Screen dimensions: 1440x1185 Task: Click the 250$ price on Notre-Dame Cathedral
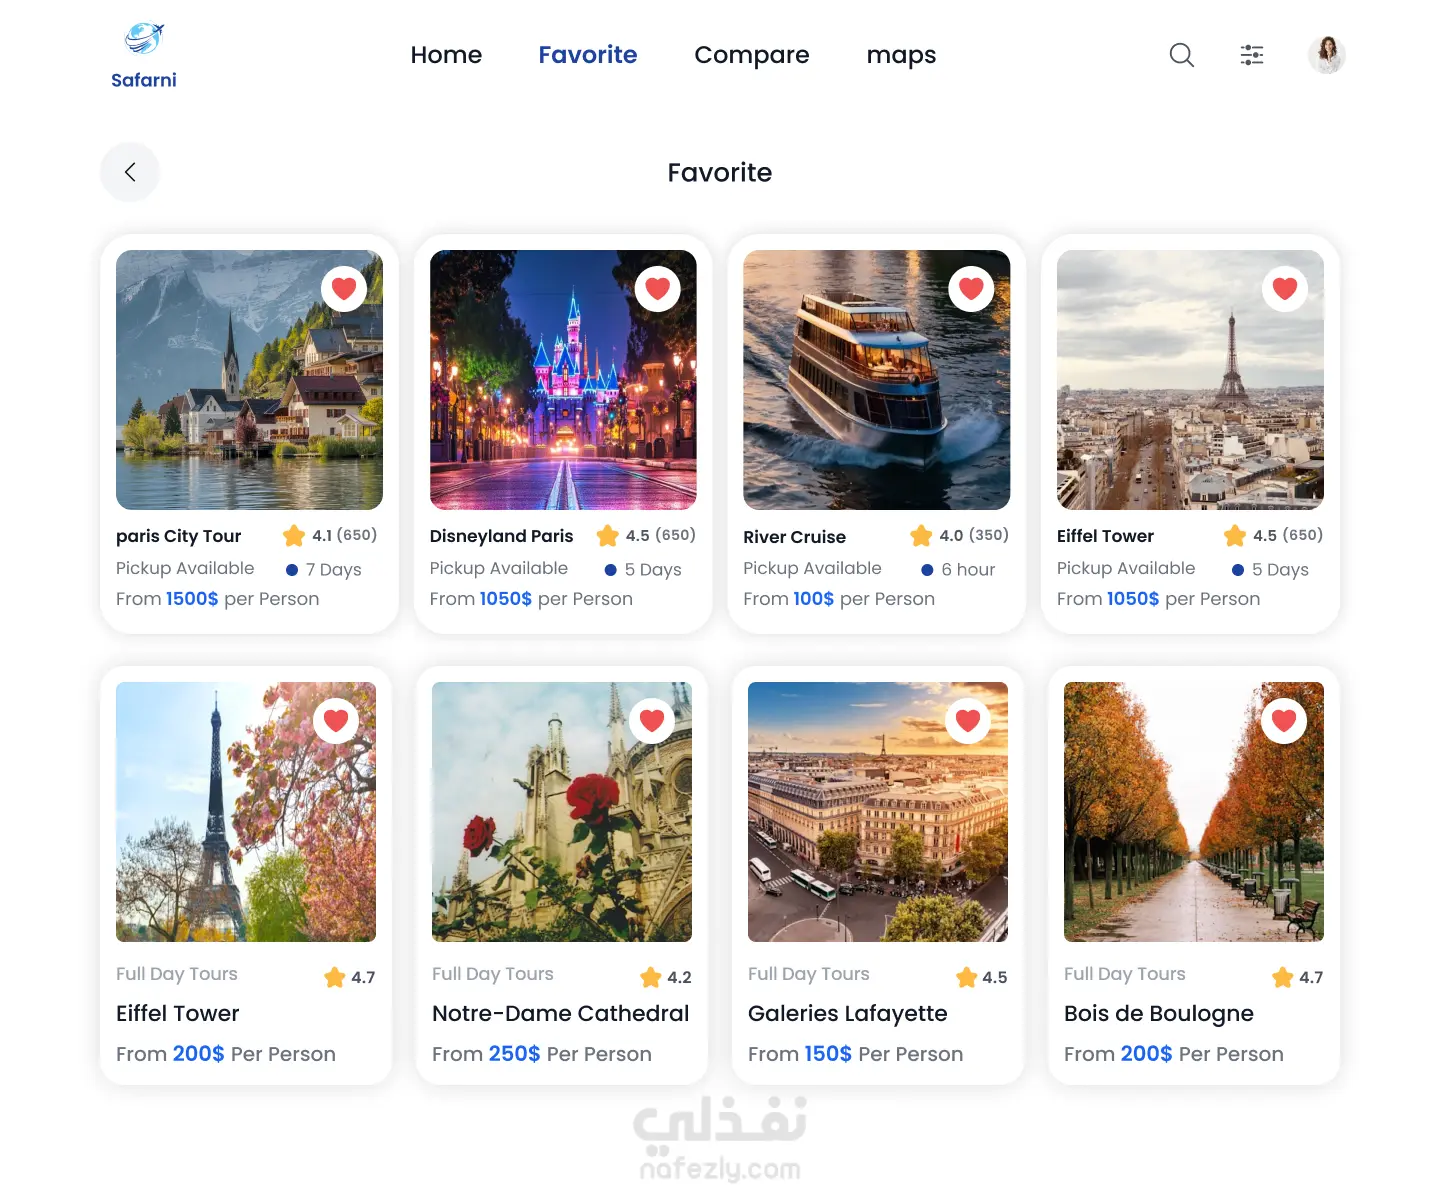tap(514, 1054)
